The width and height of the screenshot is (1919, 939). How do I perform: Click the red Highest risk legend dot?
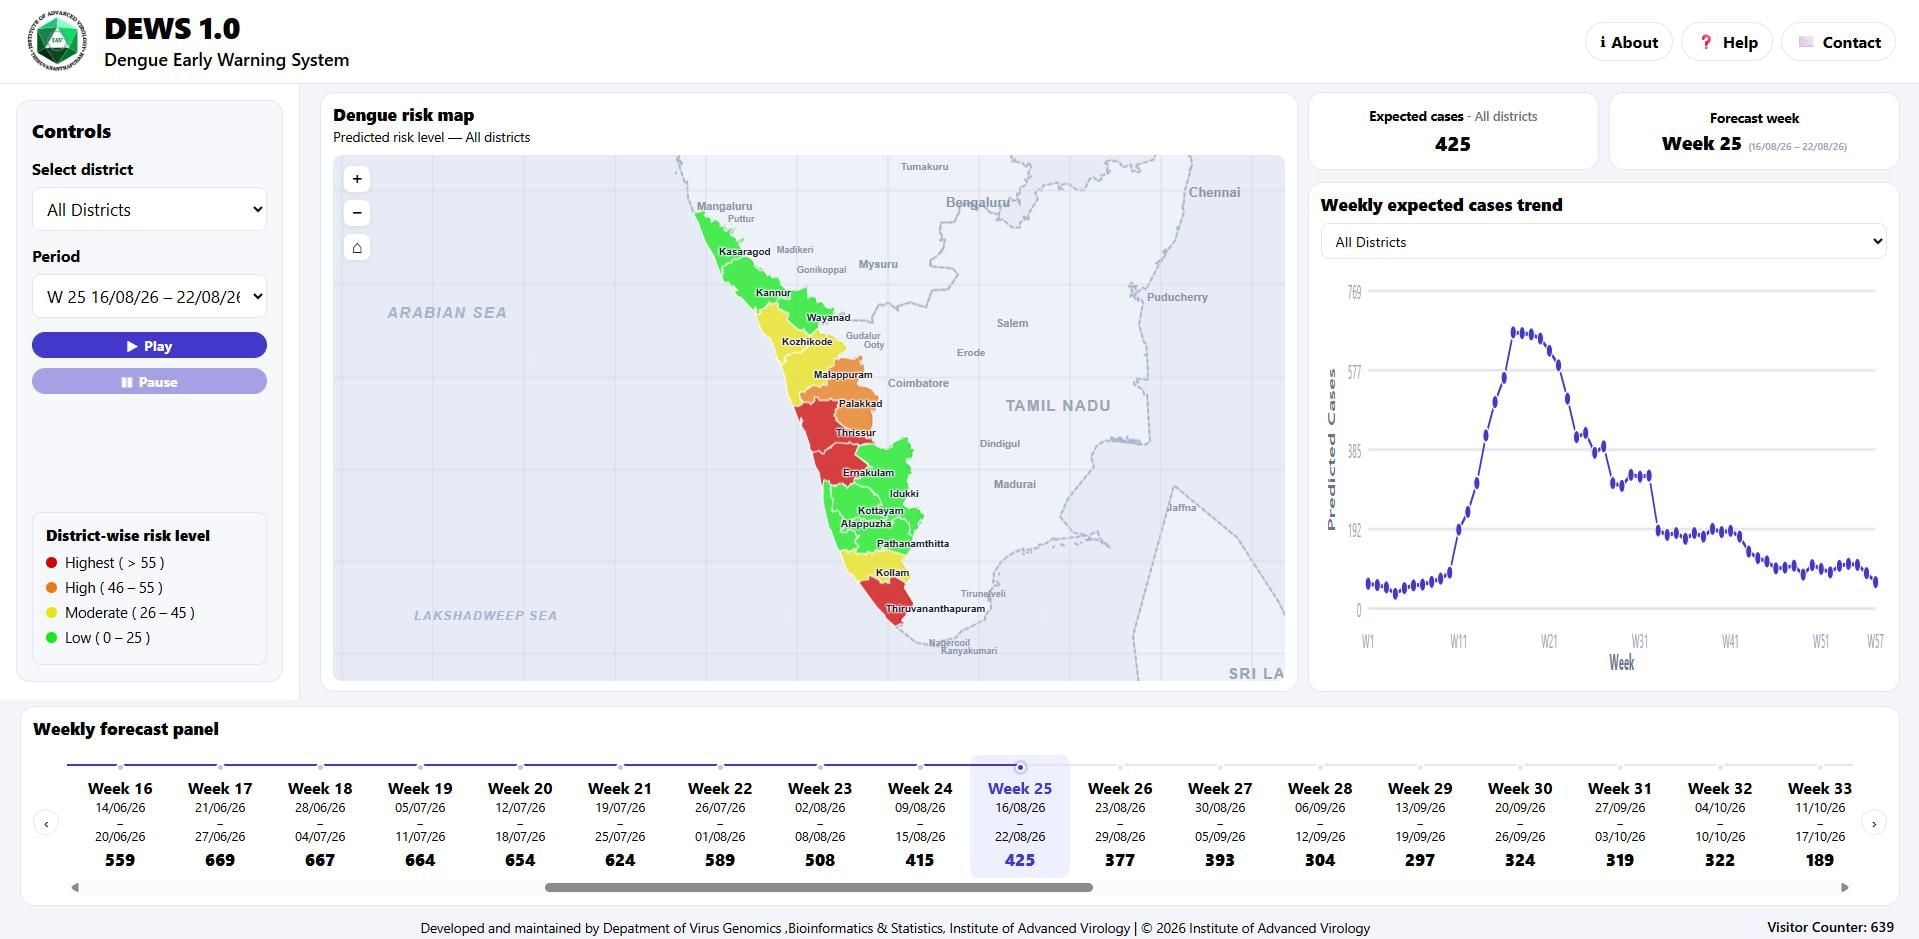tap(52, 563)
